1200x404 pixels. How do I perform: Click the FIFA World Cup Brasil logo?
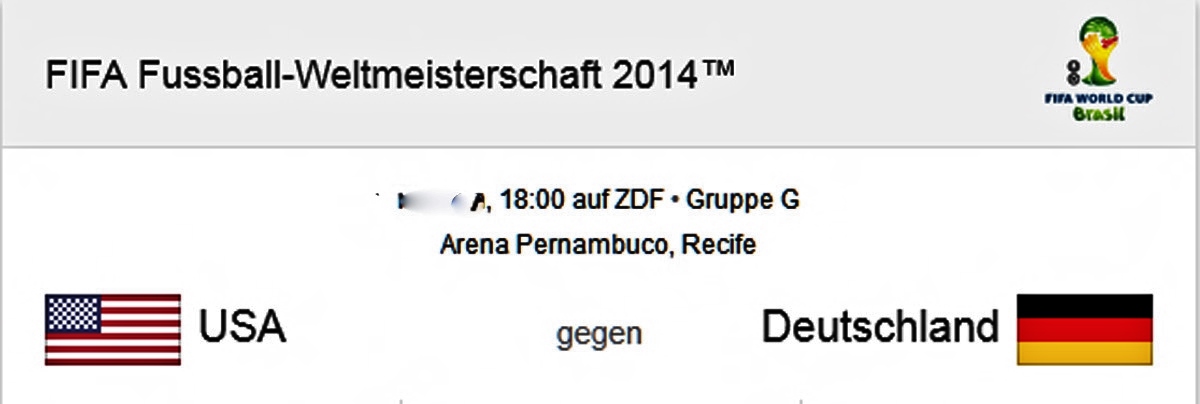tap(1098, 69)
